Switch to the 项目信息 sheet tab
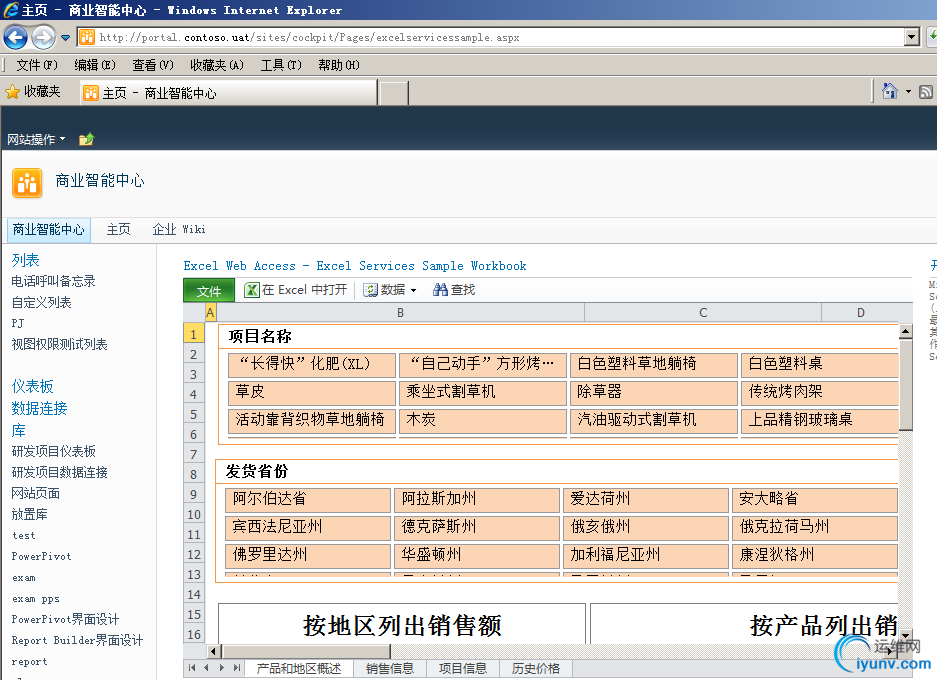937x680 pixels. [x=463, y=669]
